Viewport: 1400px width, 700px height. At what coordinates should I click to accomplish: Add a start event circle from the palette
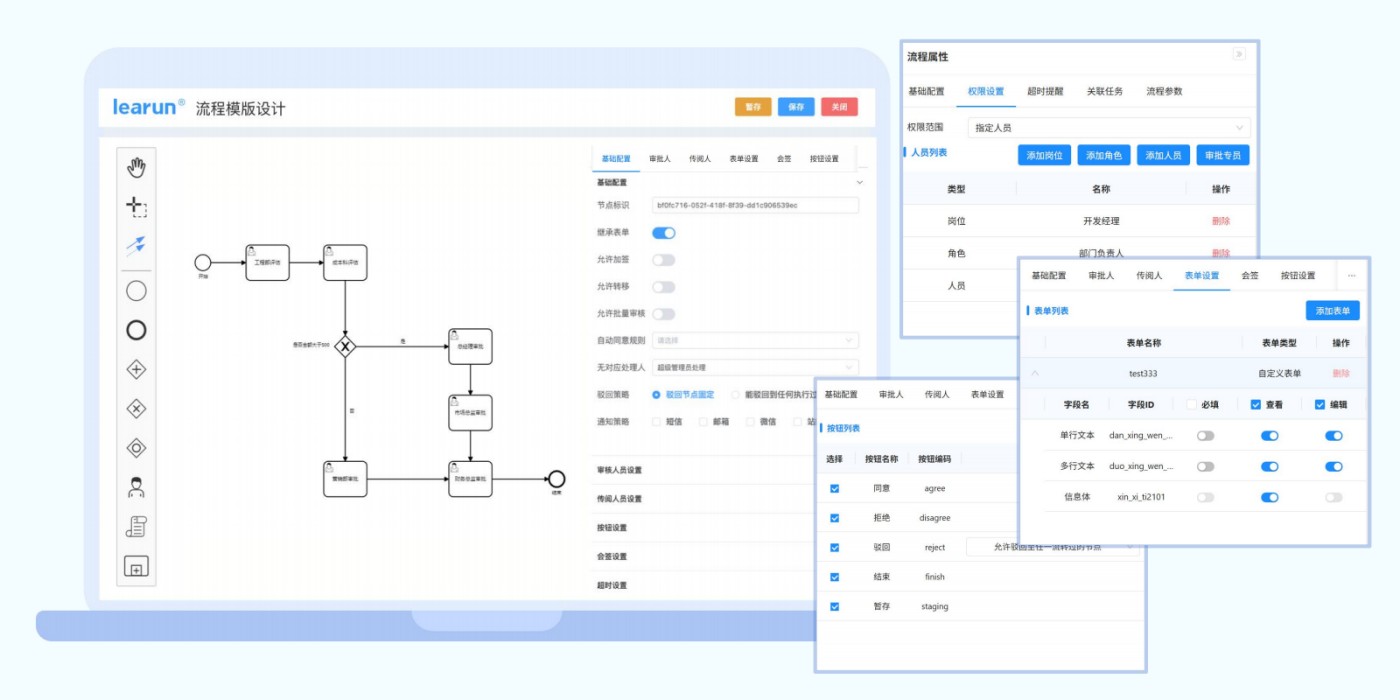[x=136, y=291]
